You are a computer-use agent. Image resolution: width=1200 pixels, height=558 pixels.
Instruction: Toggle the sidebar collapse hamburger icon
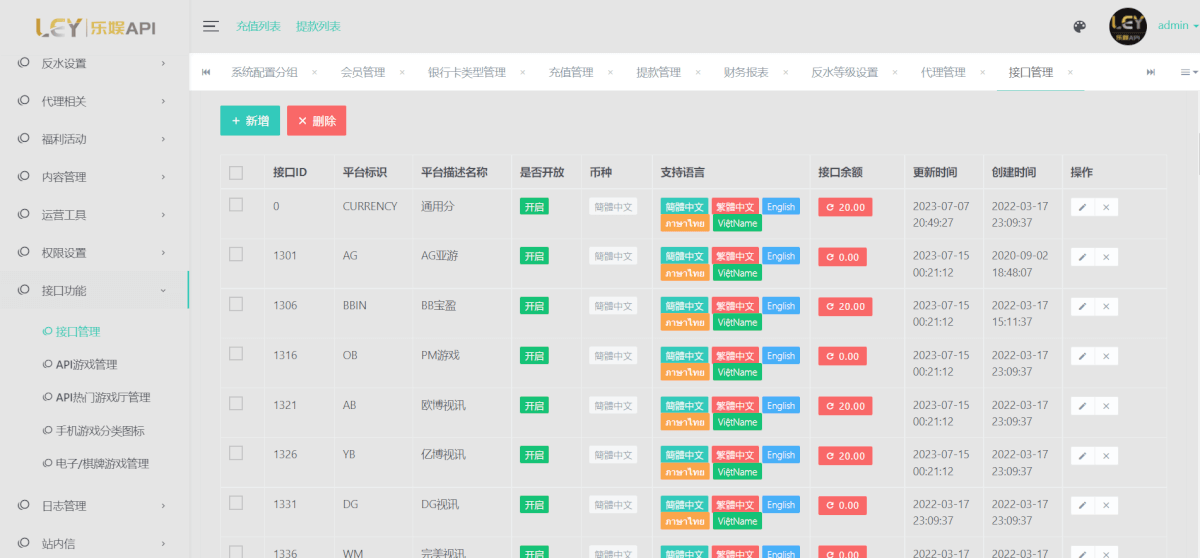pyautogui.click(x=211, y=26)
